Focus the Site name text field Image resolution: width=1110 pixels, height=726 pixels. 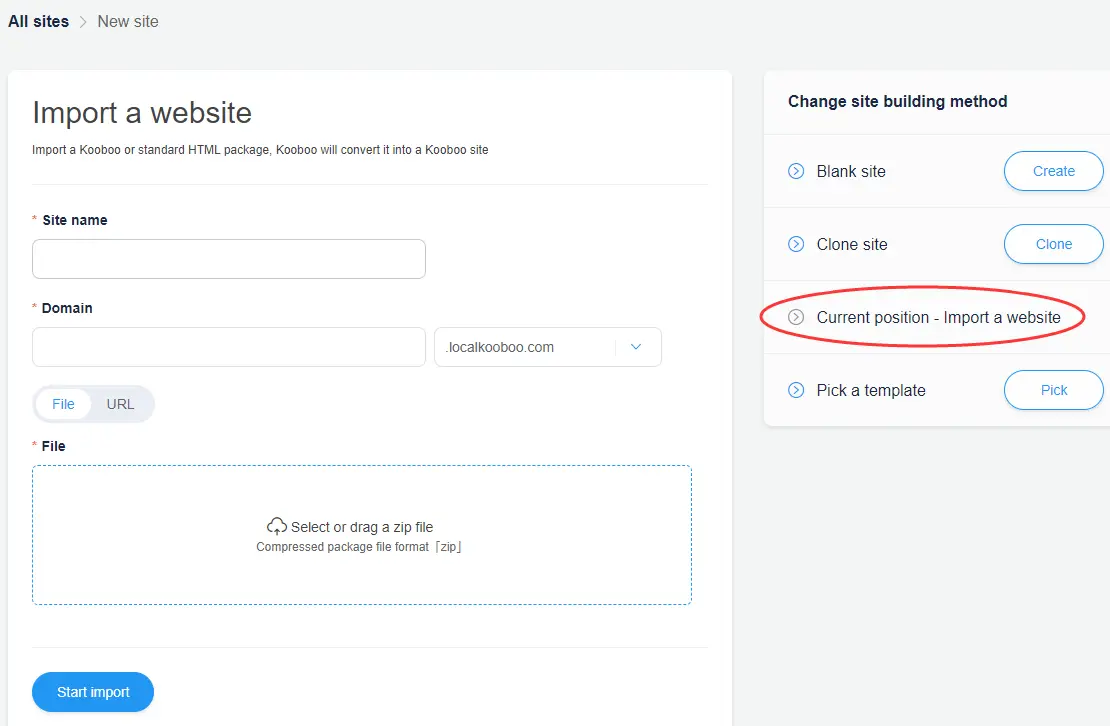coord(229,259)
